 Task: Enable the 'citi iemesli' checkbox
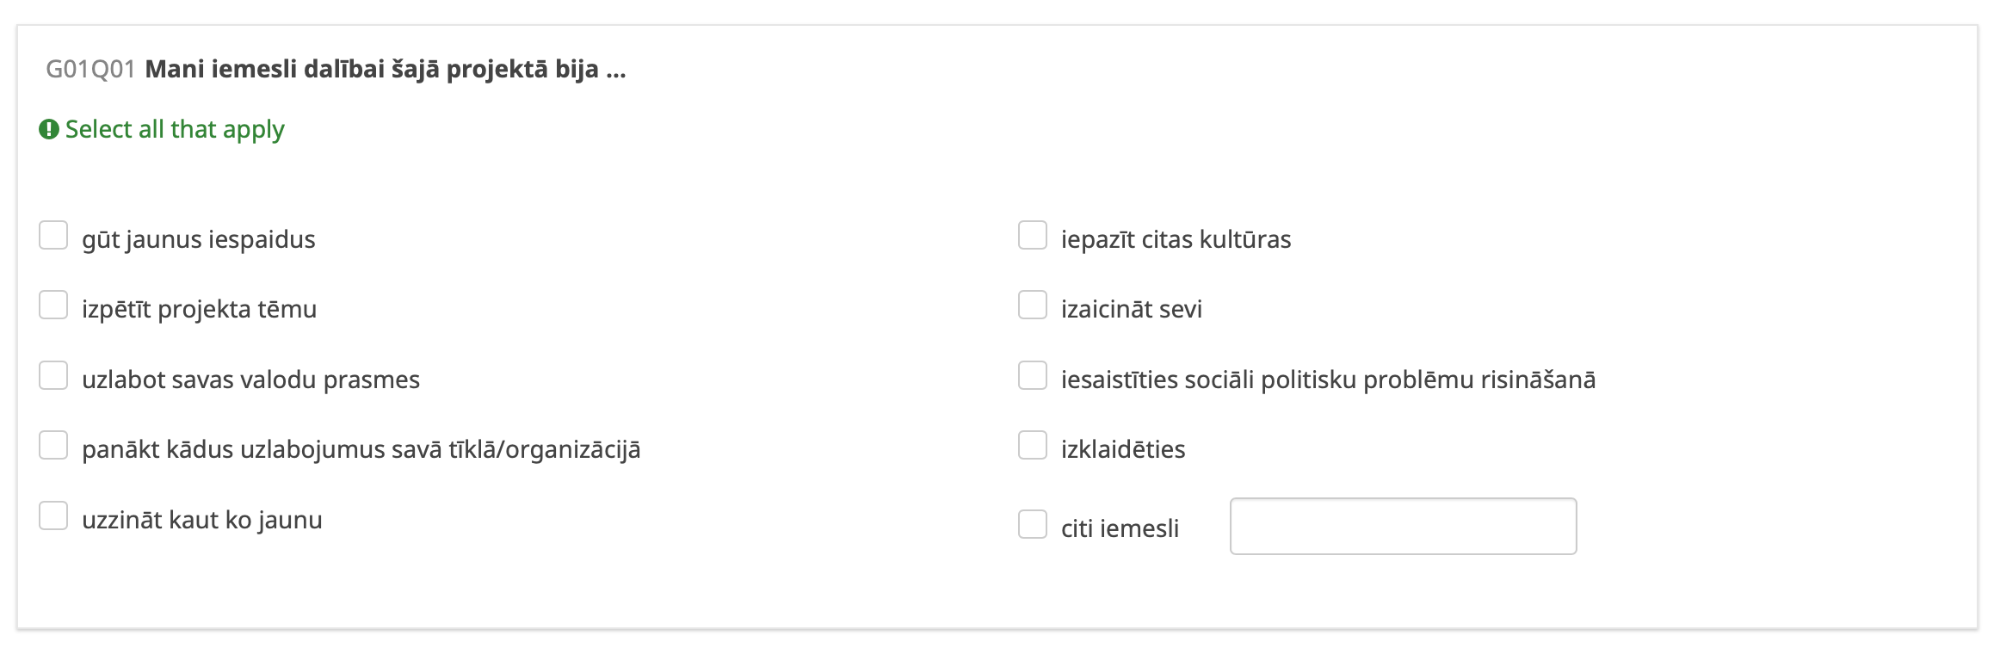tap(1032, 525)
